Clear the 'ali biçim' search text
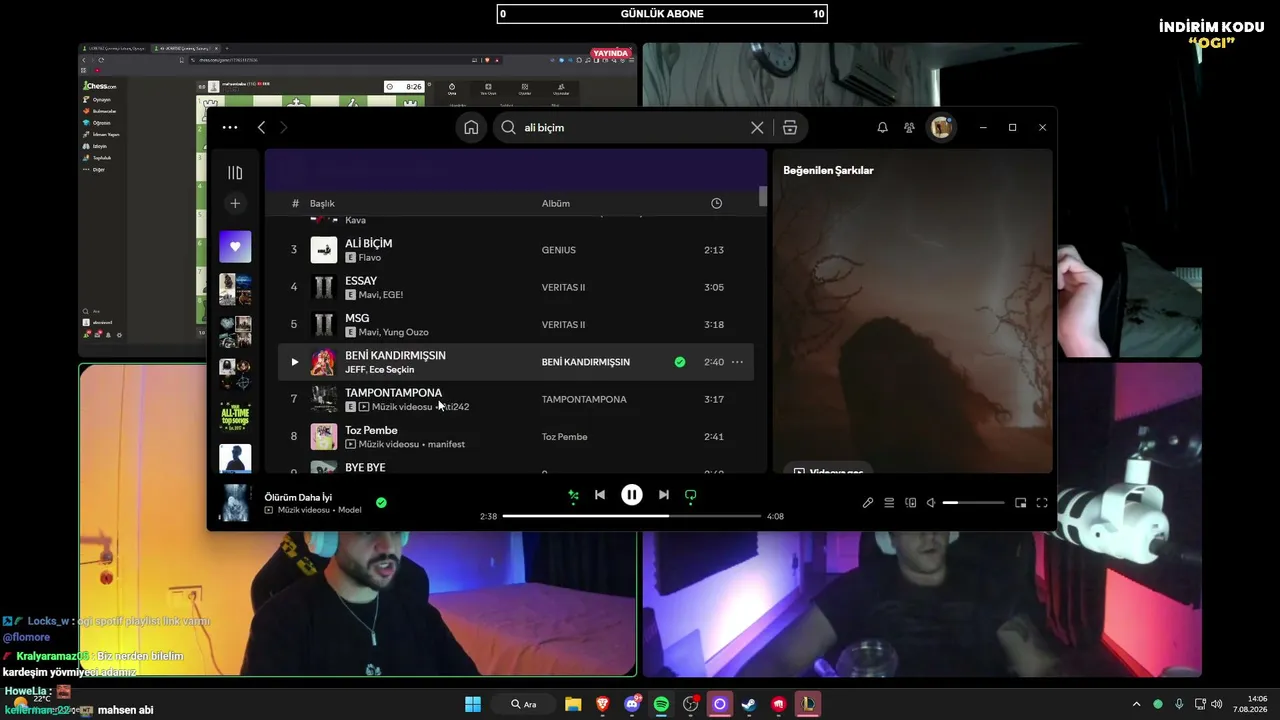 pos(757,127)
